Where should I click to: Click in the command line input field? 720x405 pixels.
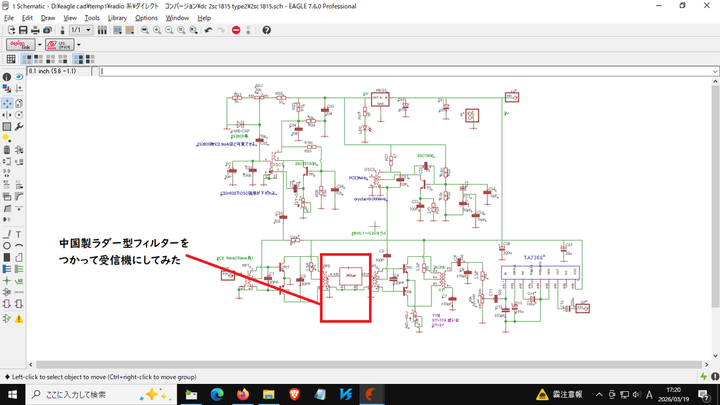pyautogui.click(x=400, y=71)
